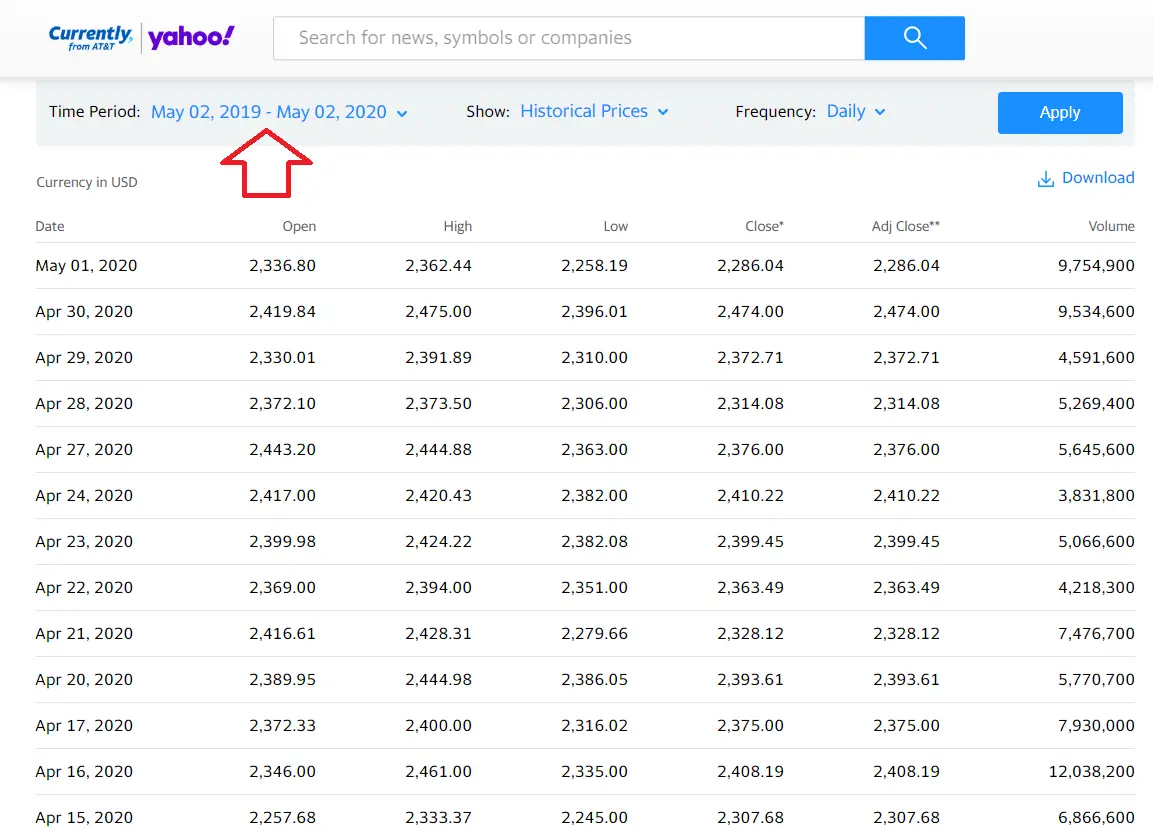This screenshot has height=831, width=1153.
Task: Select the Volume column header
Action: coord(1112,226)
